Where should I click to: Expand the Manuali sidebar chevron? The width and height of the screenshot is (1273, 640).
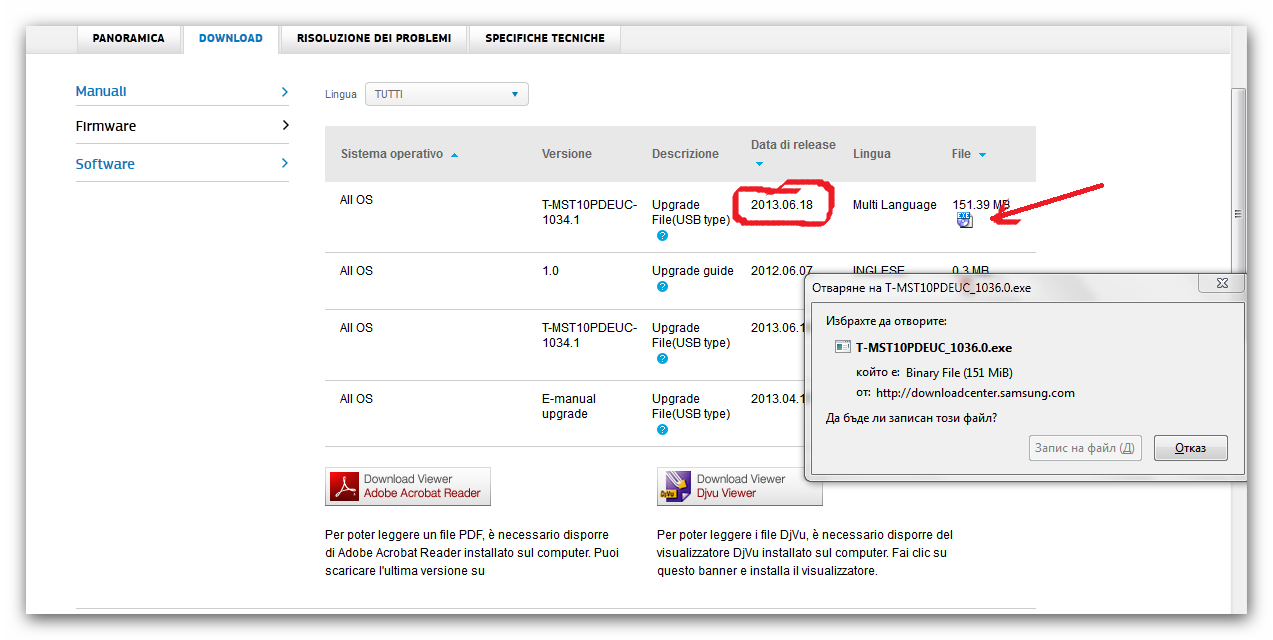285,92
